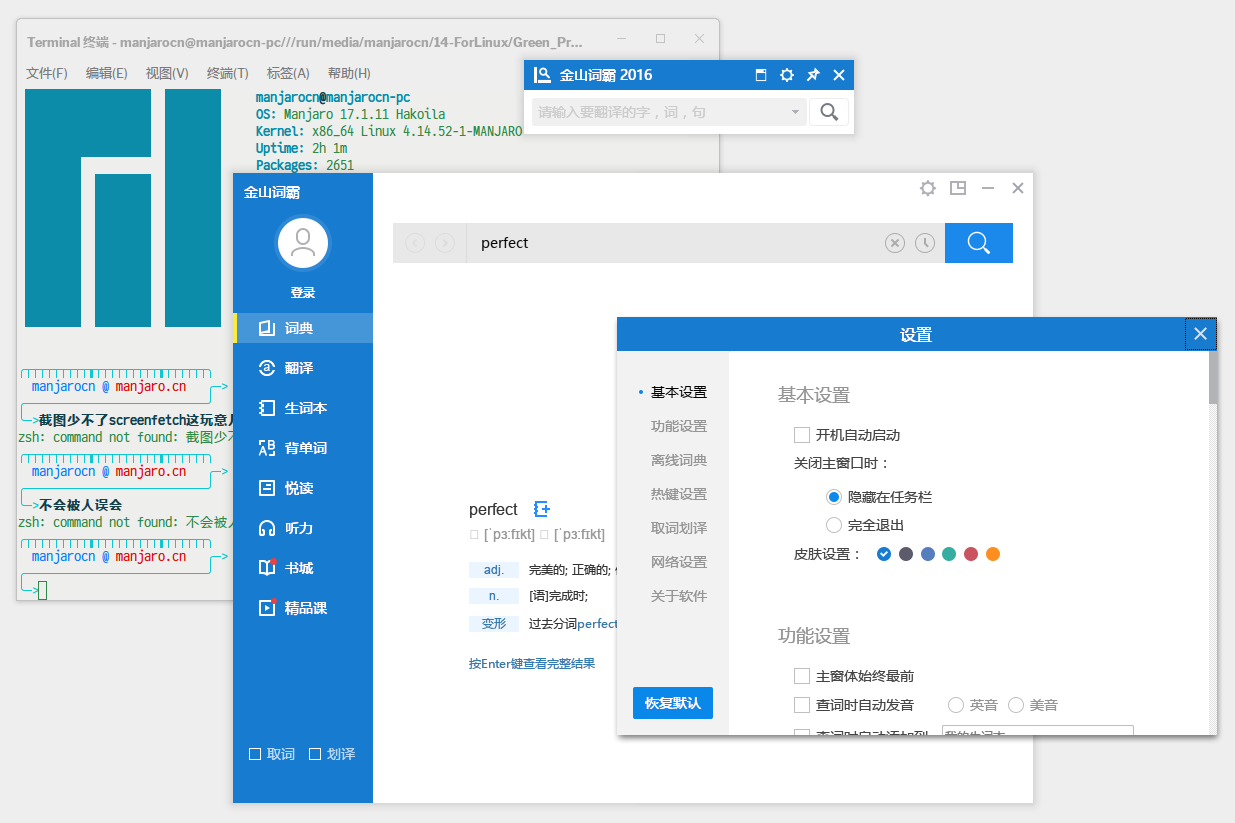The image size is (1235, 823).
Task: Open the 书城 bookstore icon in sidebar
Action: [x=267, y=568]
